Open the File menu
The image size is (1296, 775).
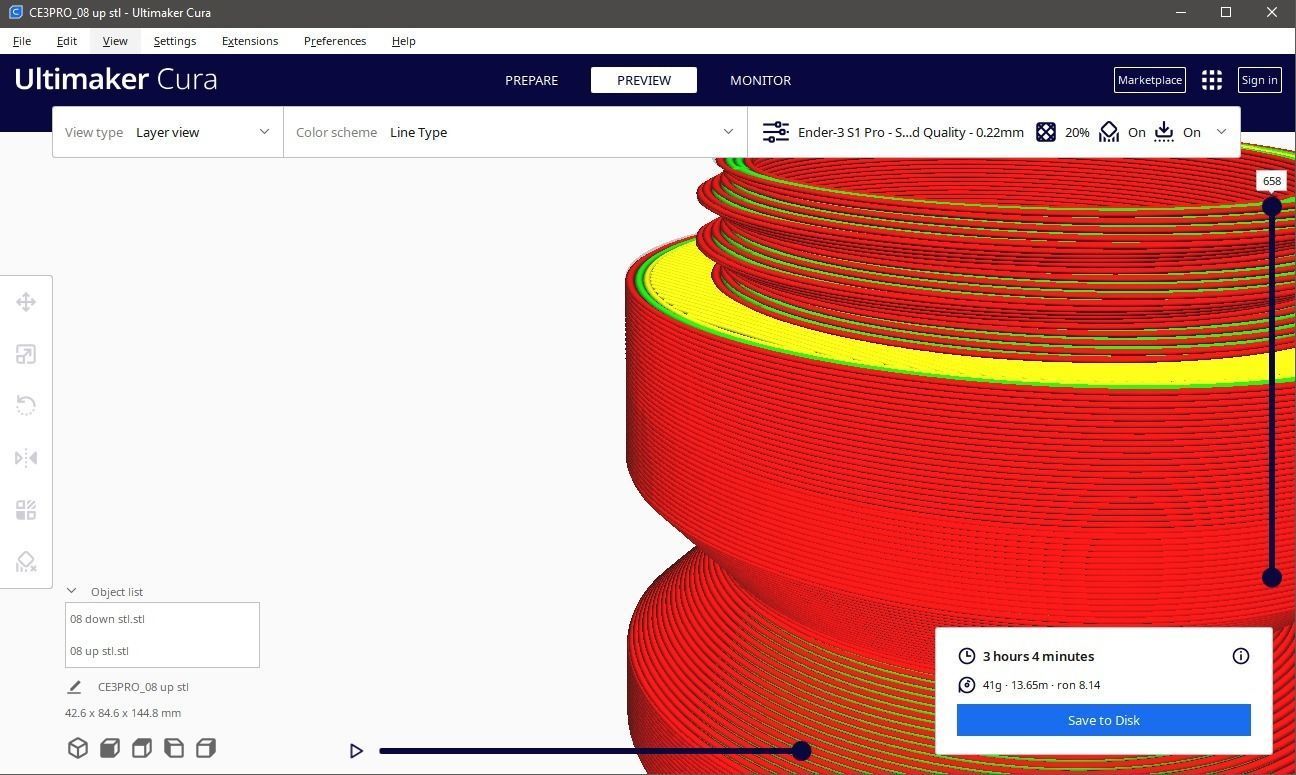pyautogui.click(x=22, y=41)
